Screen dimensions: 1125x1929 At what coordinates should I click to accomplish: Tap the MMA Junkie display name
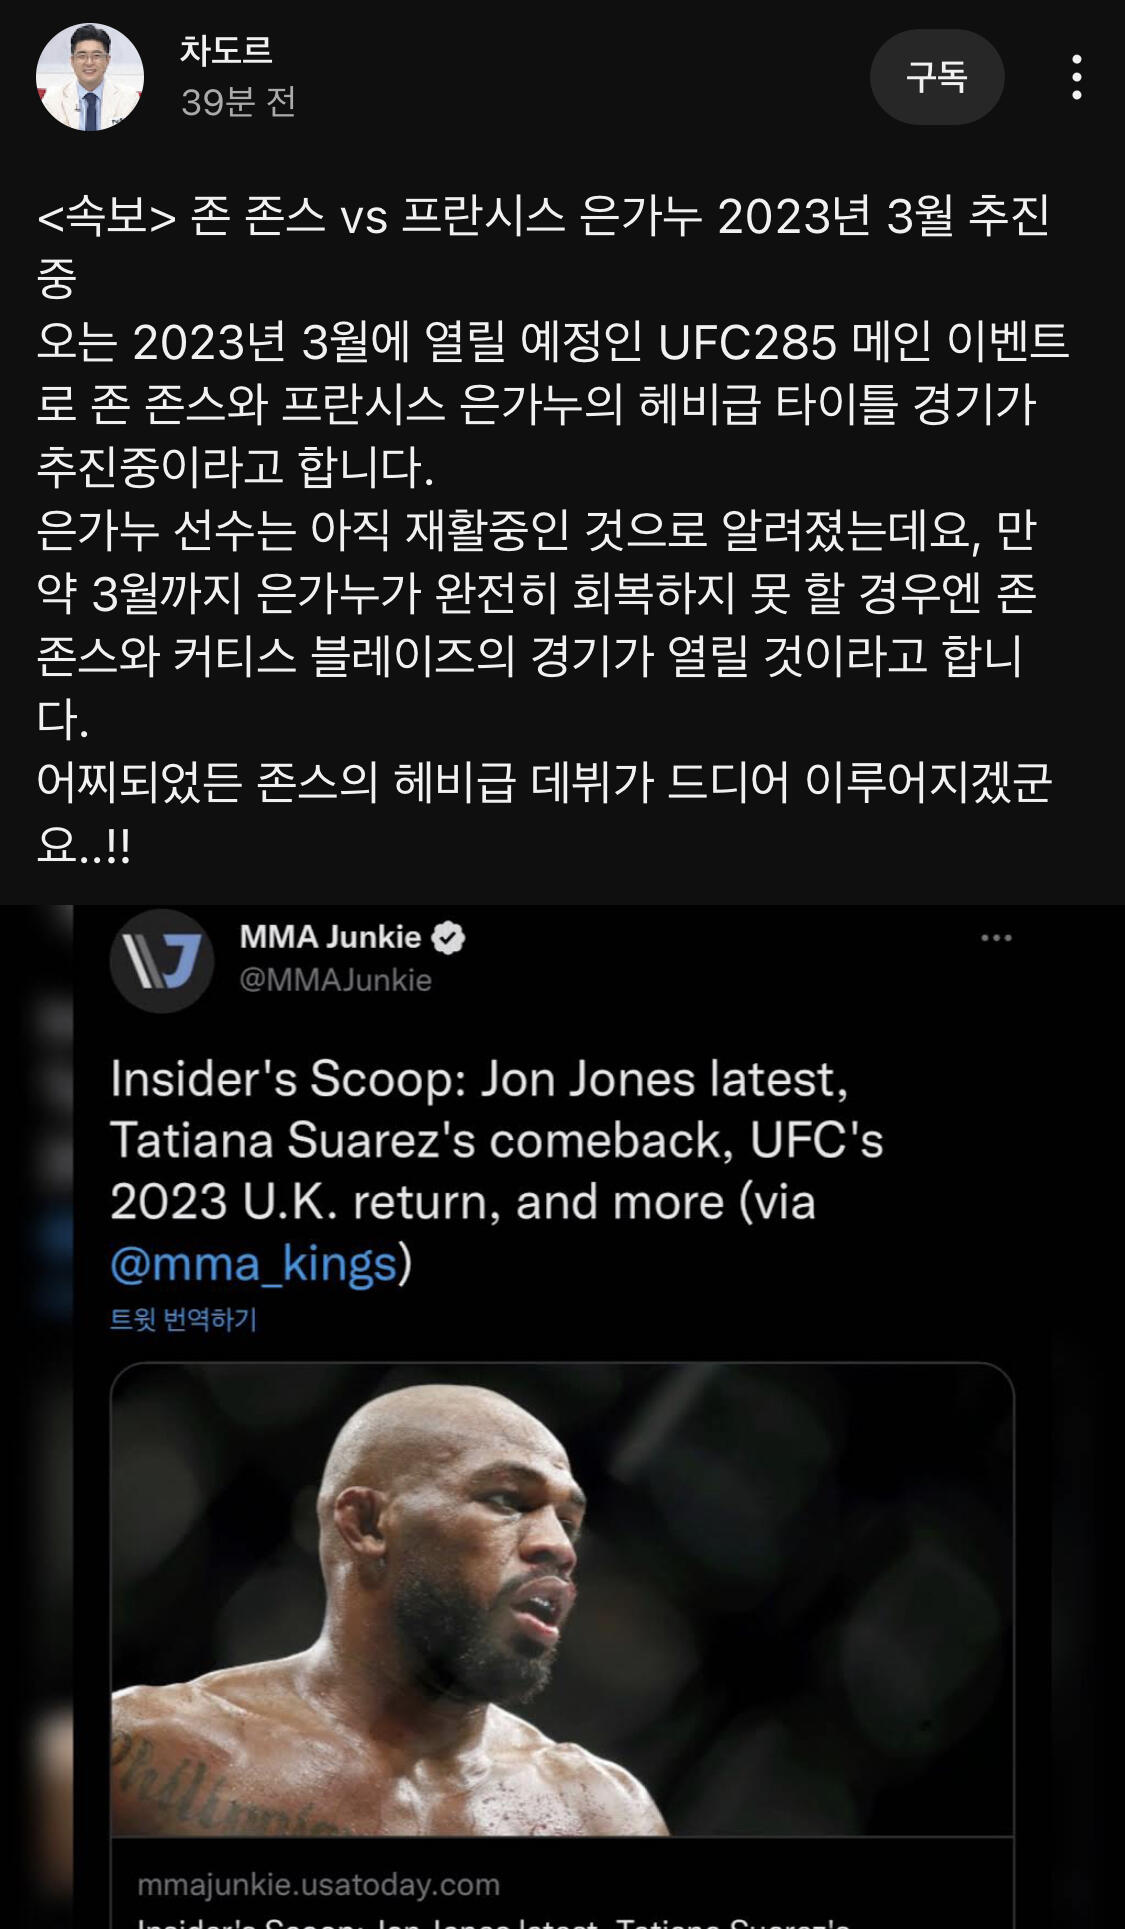(x=330, y=937)
